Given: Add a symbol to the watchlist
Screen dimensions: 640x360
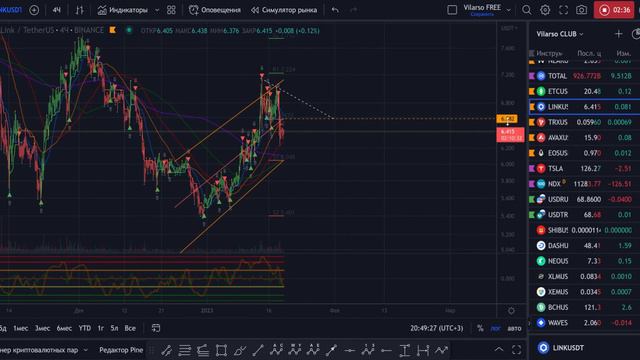Looking at the screenshot, I should pyautogui.click(x=618, y=34).
